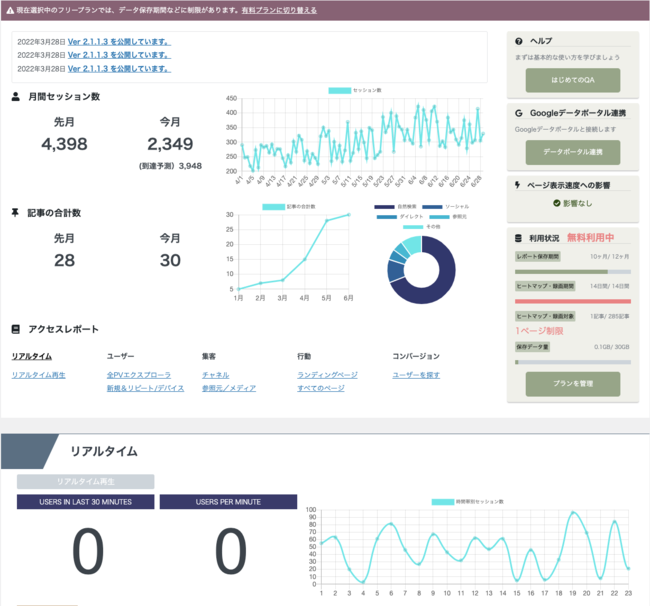This screenshot has height=607, width=650.
Task: Click the ヒートマップ・録画対象 label badge
Action: coord(545,316)
